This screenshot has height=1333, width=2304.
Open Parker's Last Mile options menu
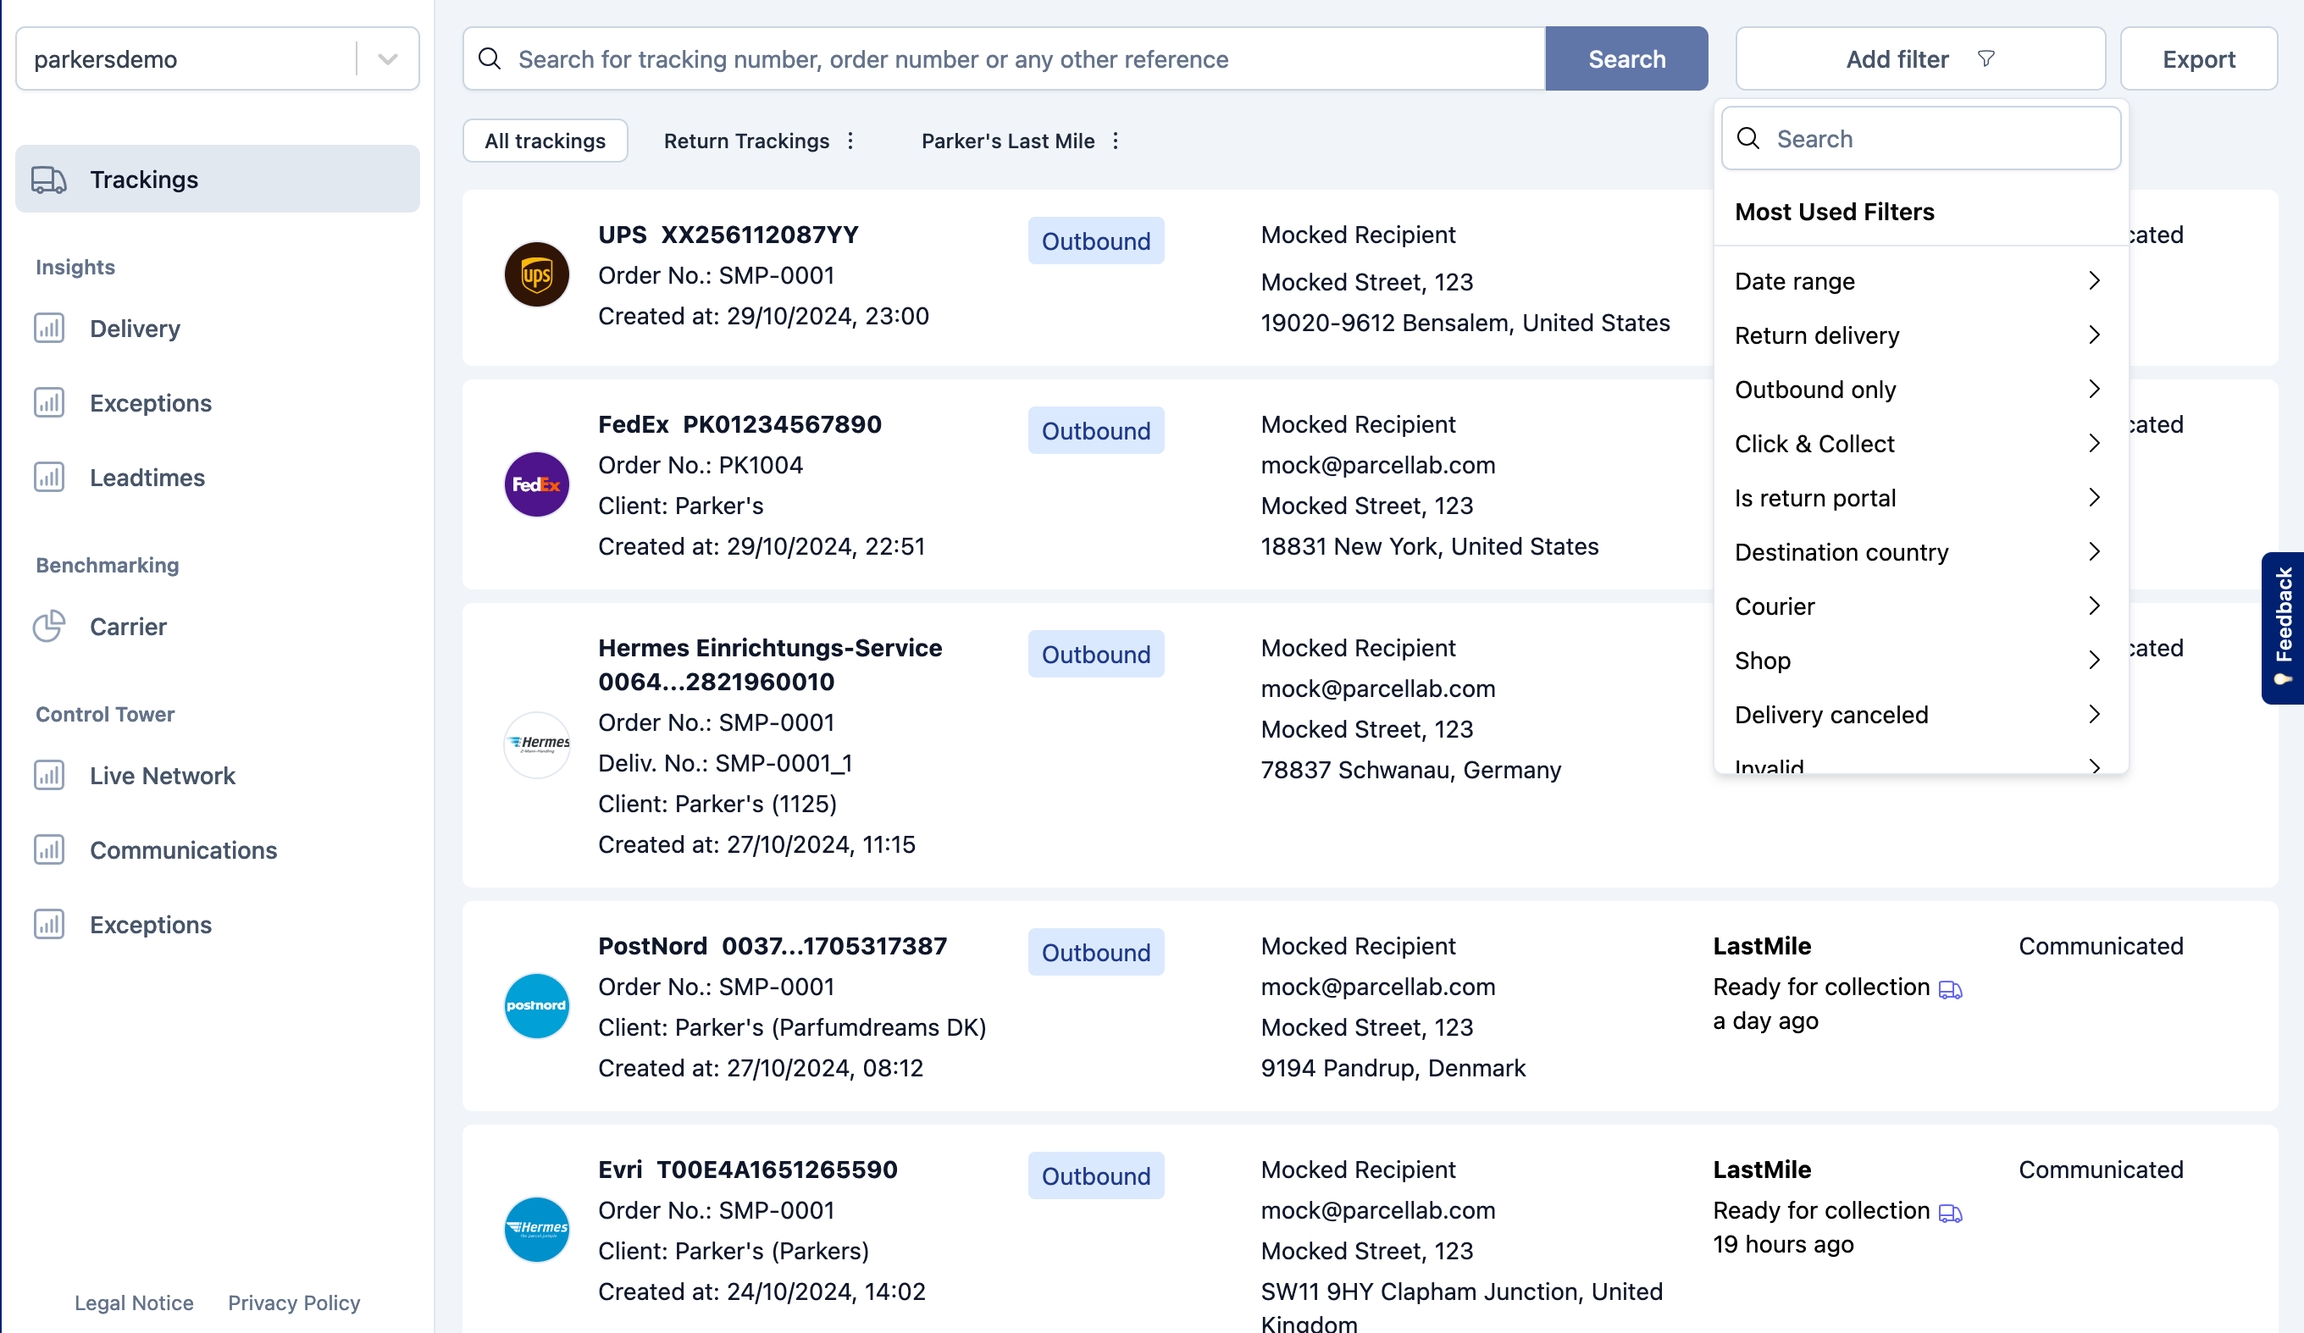coord(1116,141)
